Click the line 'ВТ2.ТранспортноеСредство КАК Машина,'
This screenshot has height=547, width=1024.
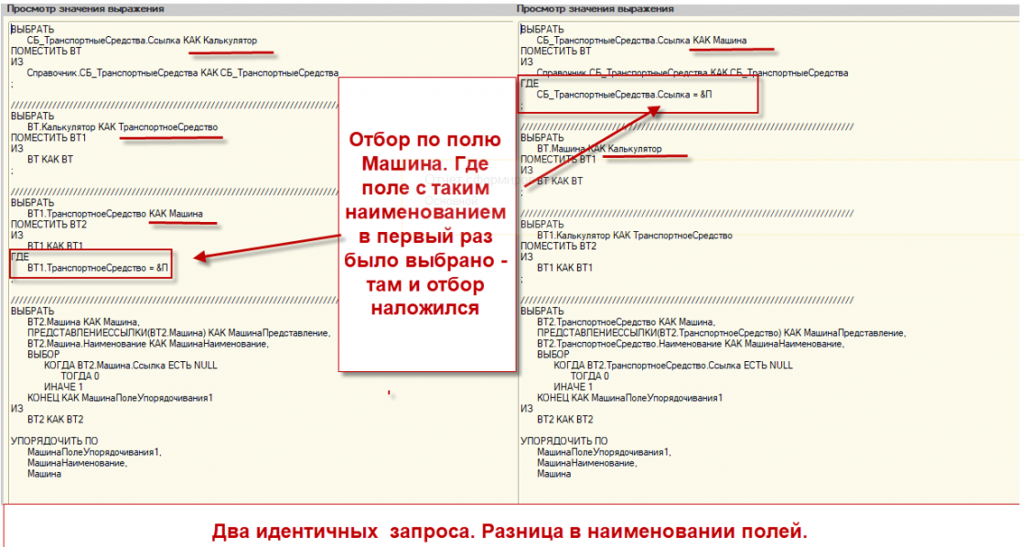626,322
